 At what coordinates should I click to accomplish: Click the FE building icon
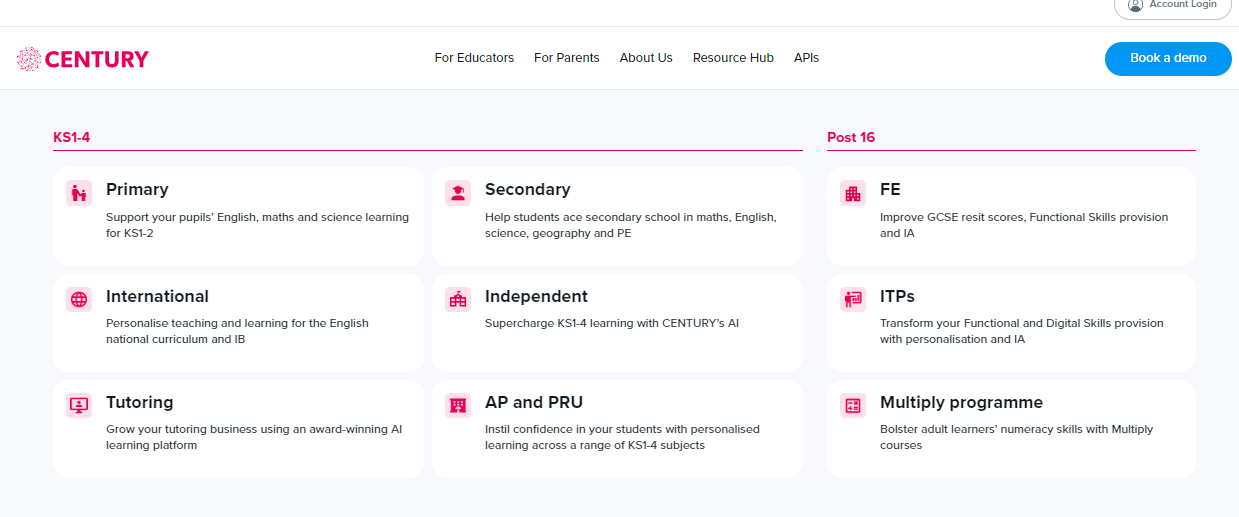[853, 193]
